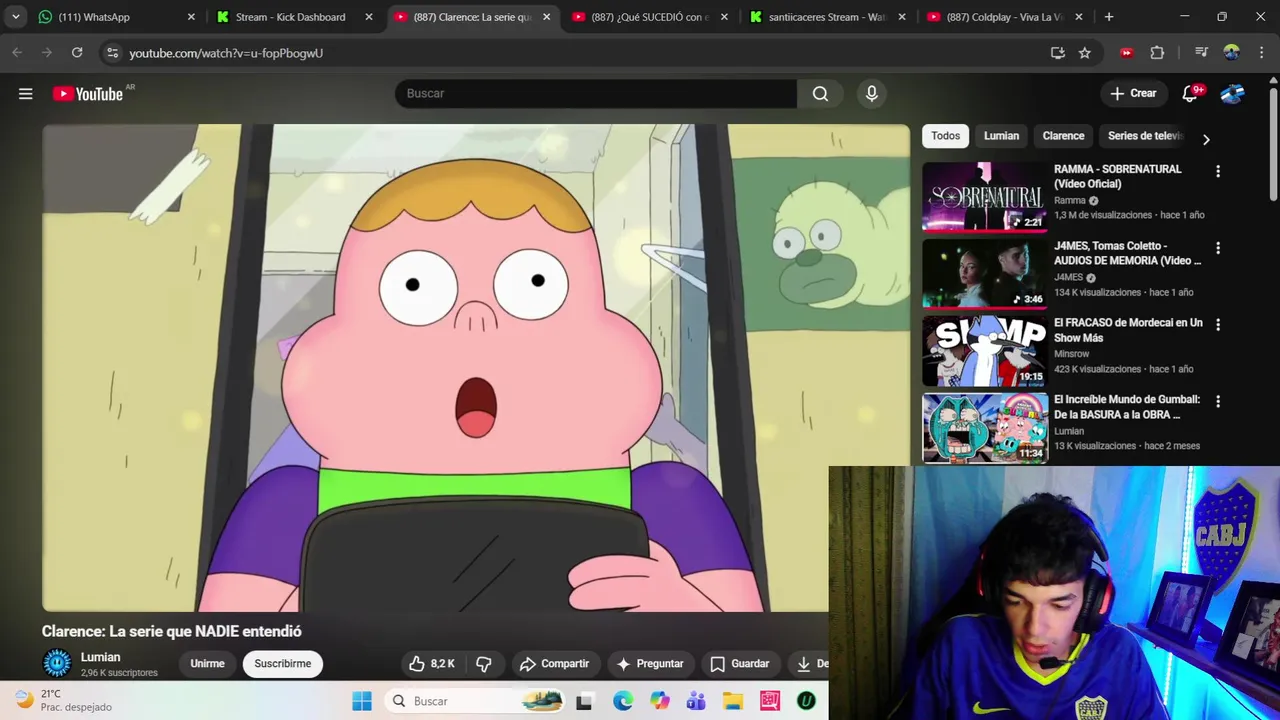
Task: Click the Crear button
Action: tap(1133, 93)
